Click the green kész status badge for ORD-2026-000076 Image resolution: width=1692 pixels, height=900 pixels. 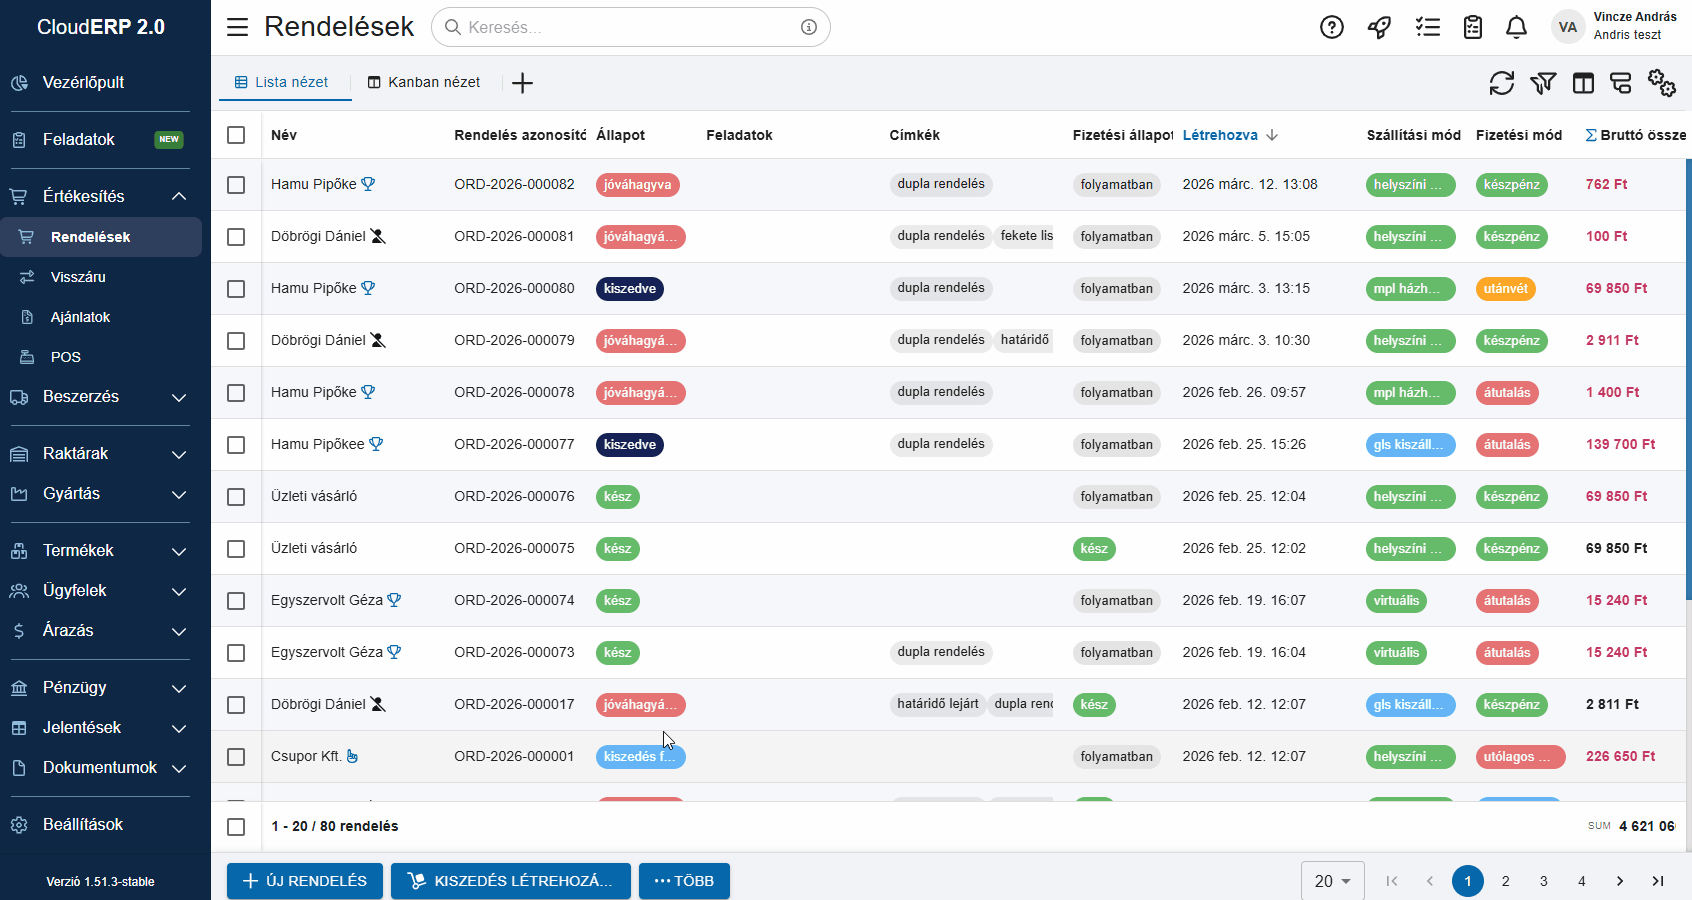tap(617, 497)
